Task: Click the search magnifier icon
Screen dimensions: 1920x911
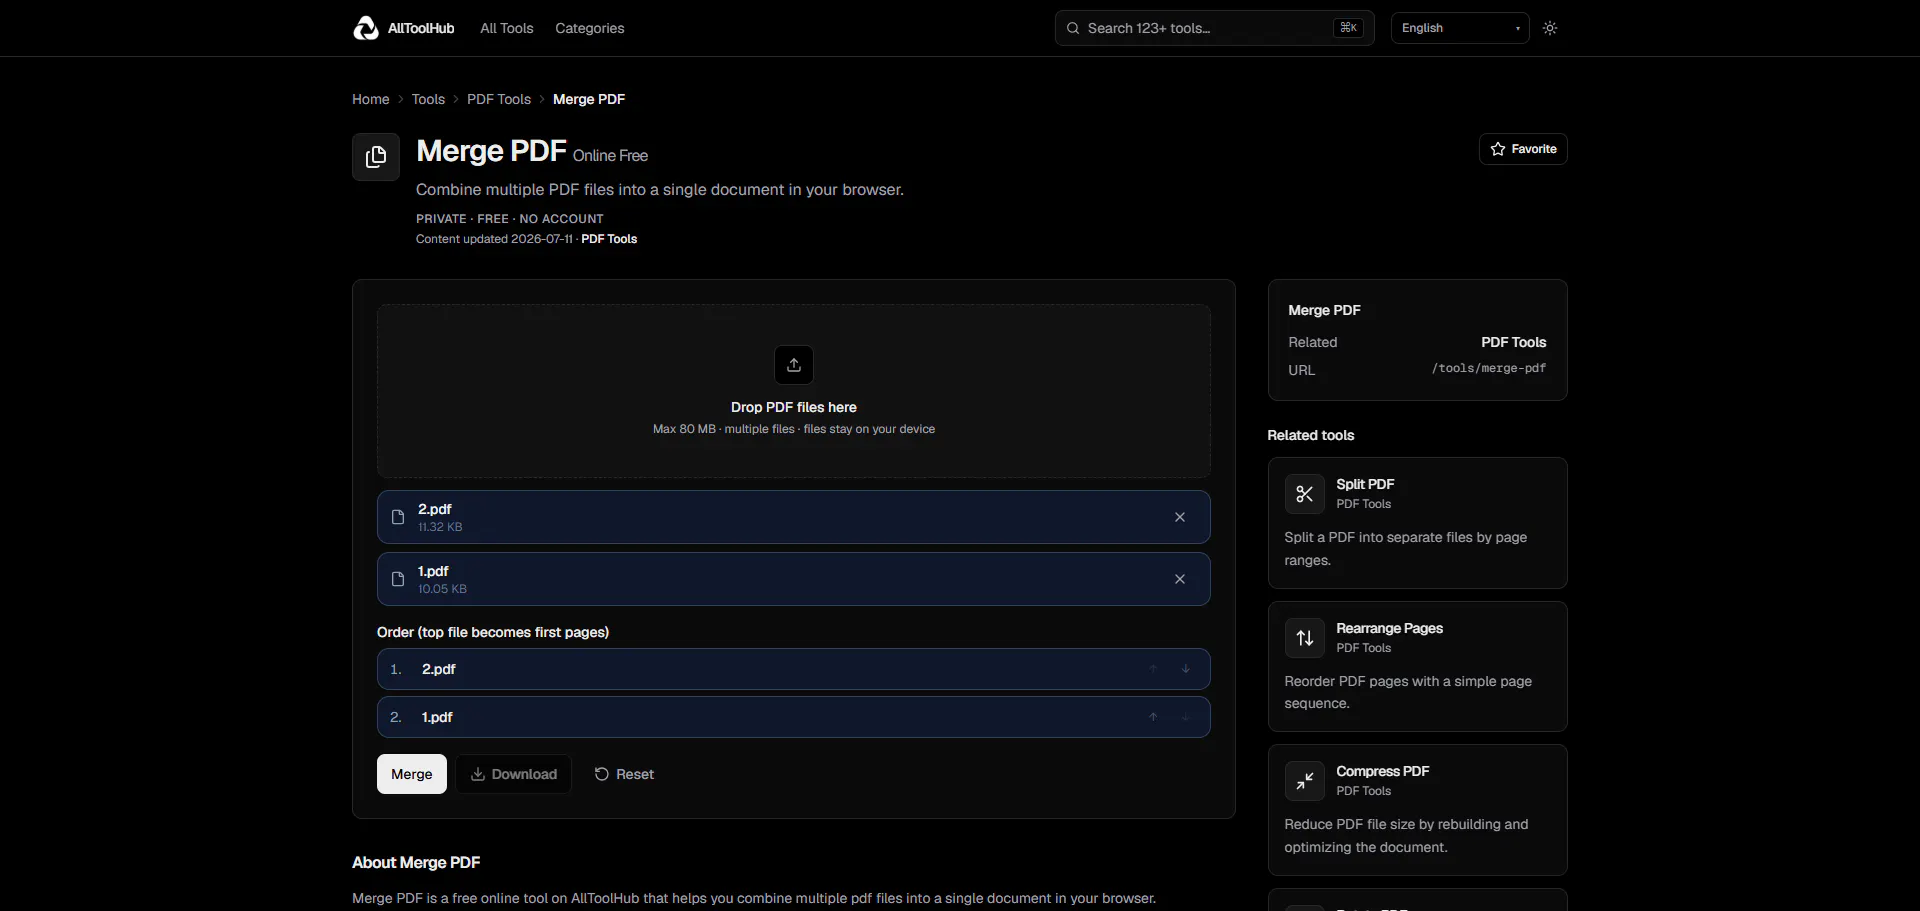Action: pos(1073,28)
